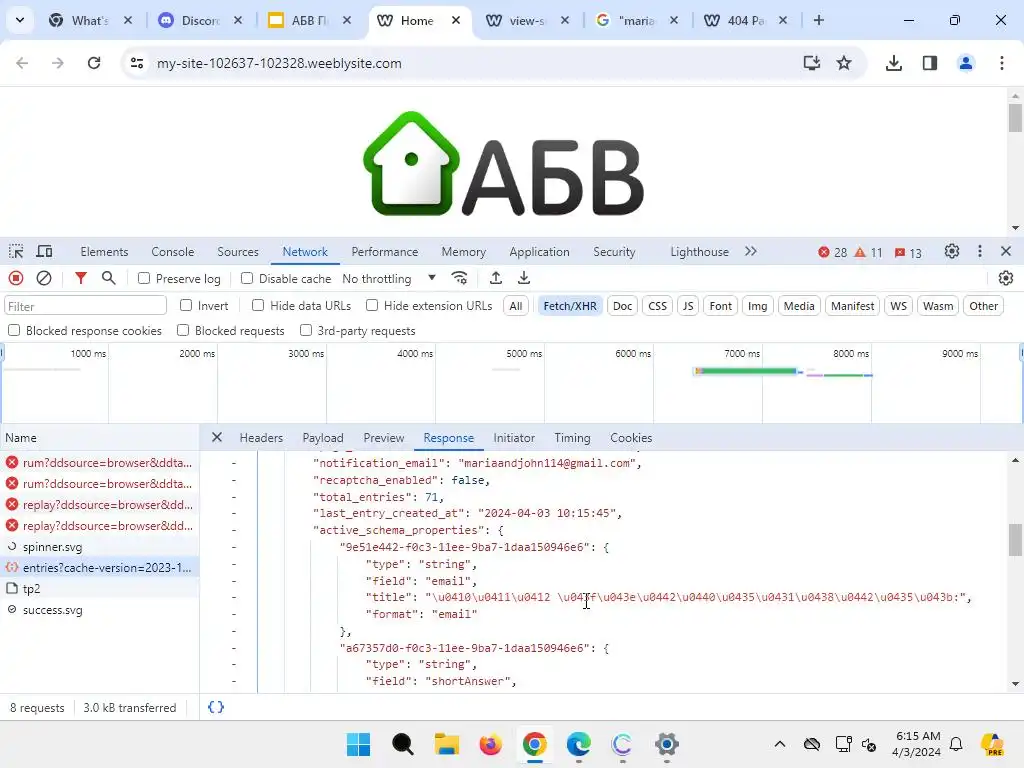1024x768 pixels.
Task: Open network conditions wifi icon
Action: [460, 279]
